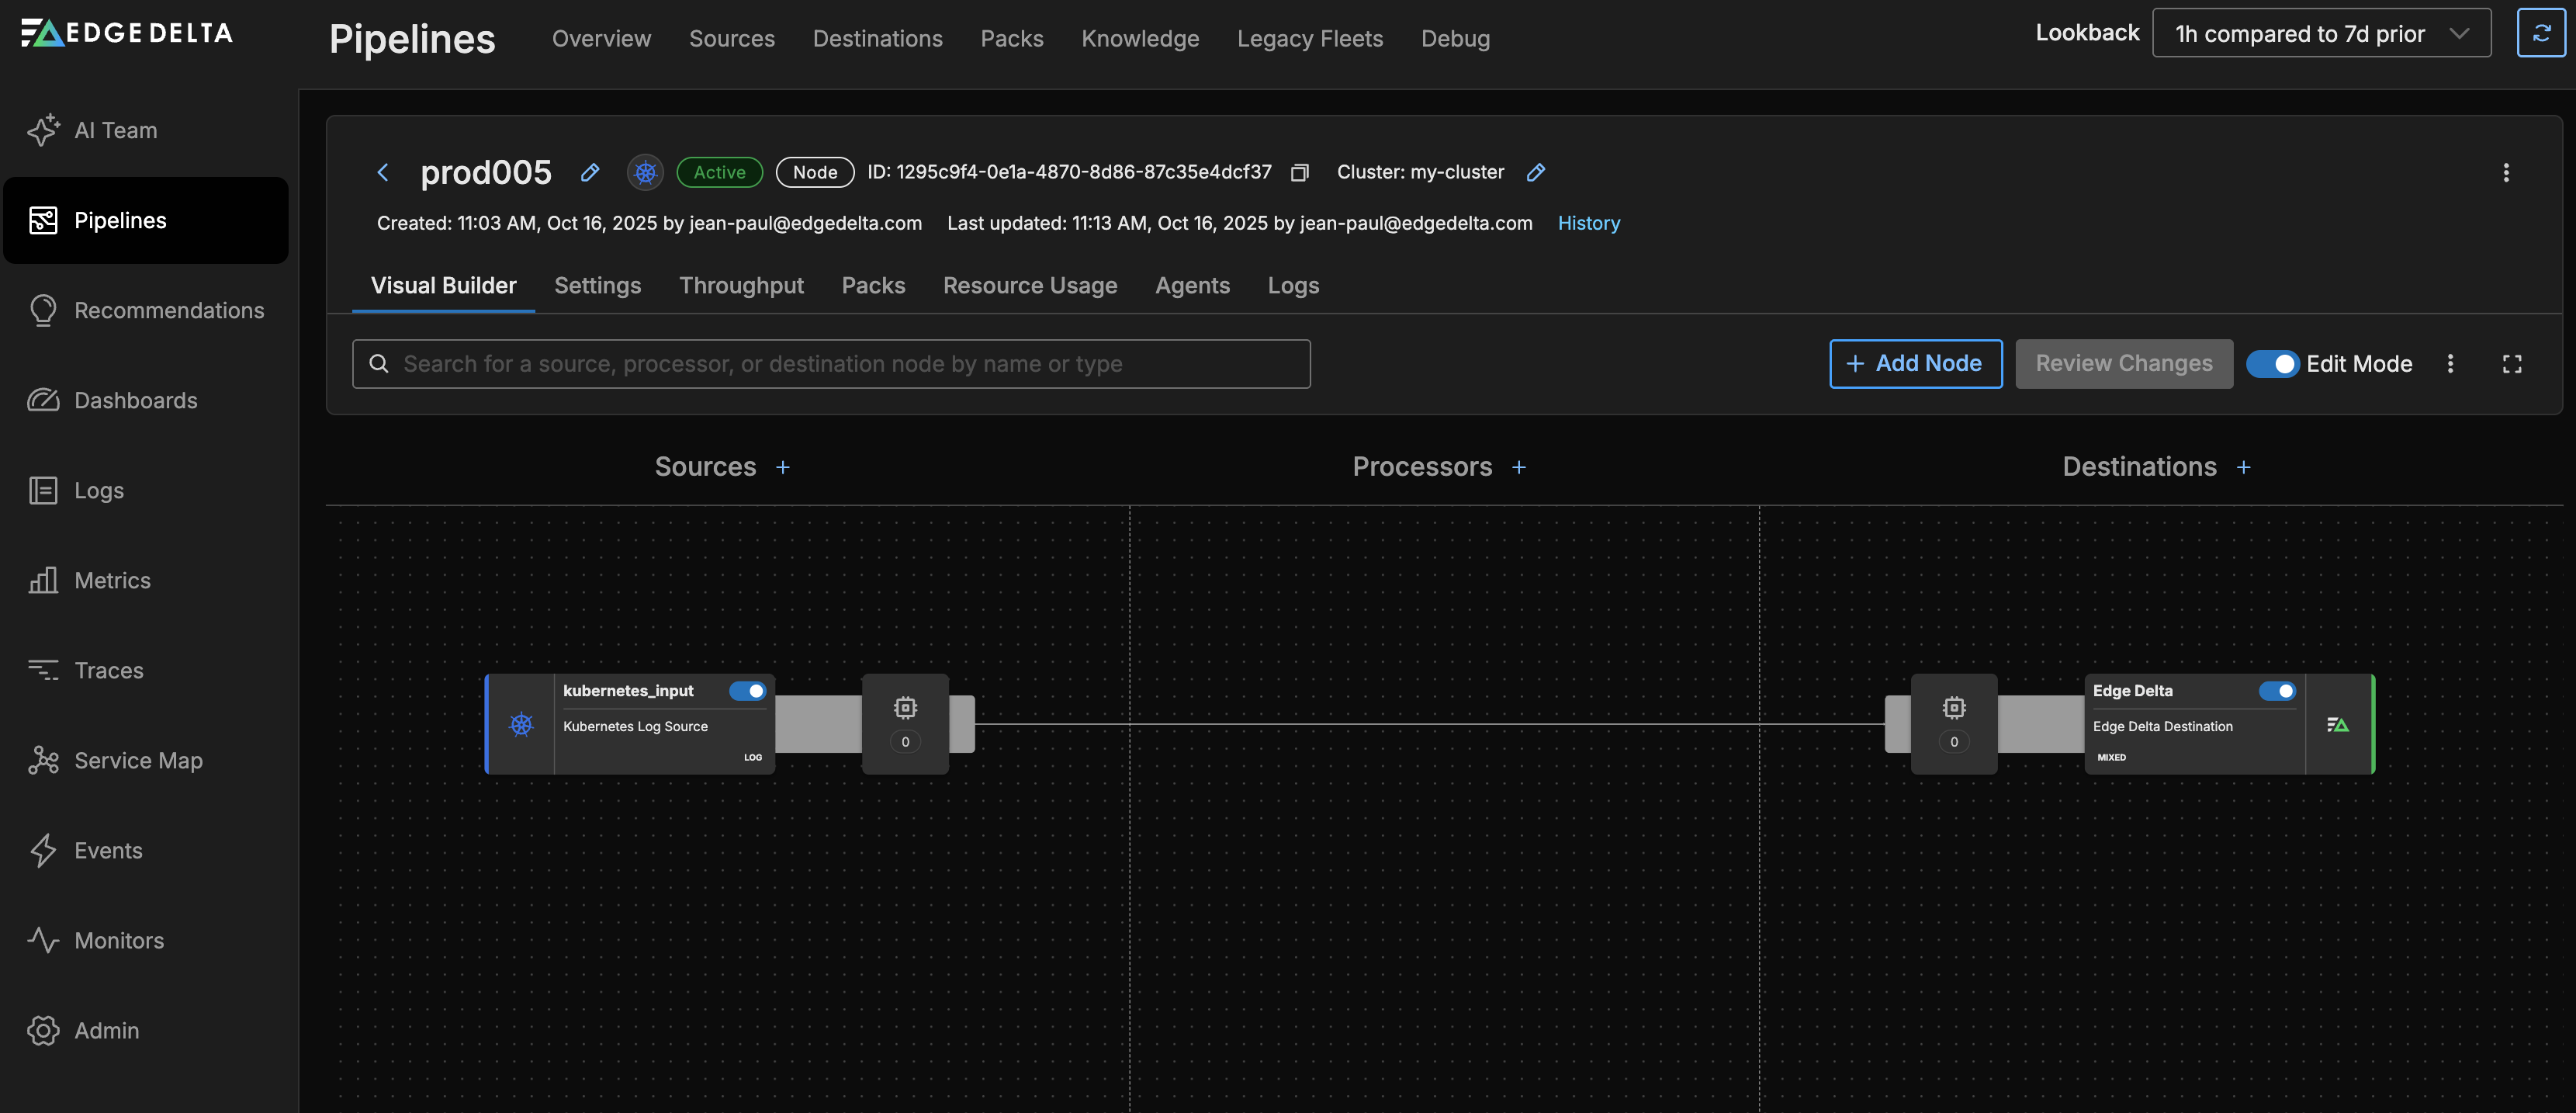The height and width of the screenshot is (1113, 2576).
Task: Copy the pipeline ID with the copy icon
Action: point(1299,173)
